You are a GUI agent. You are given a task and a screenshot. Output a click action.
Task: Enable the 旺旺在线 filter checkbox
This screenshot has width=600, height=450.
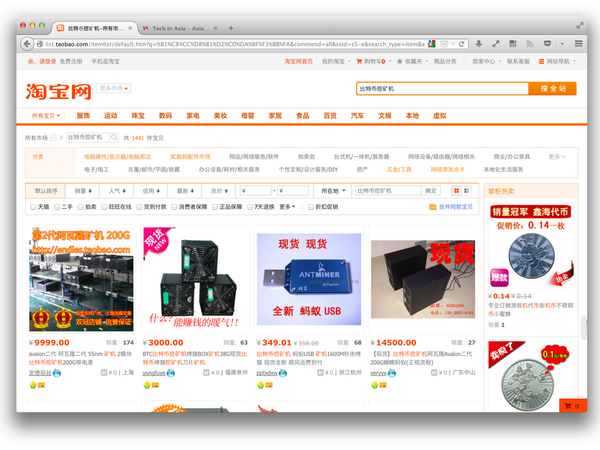(104, 207)
